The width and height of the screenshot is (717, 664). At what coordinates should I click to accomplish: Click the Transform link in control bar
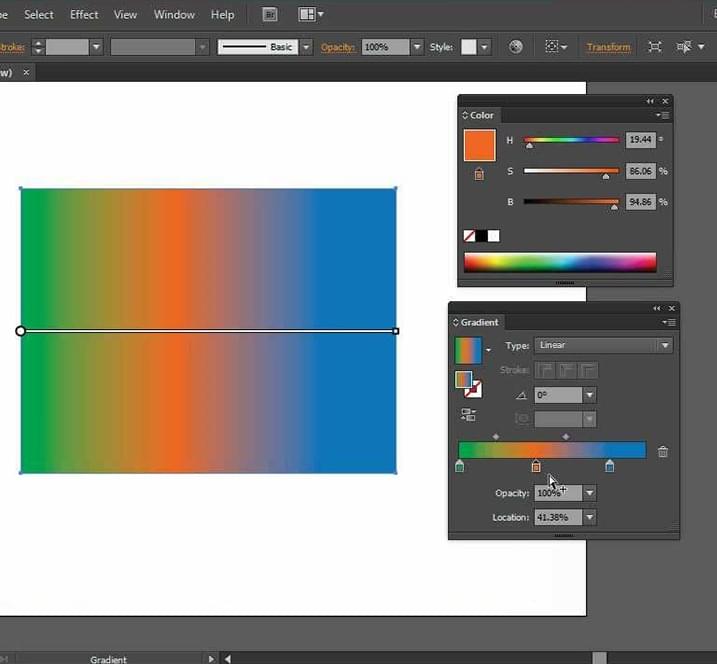point(608,47)
